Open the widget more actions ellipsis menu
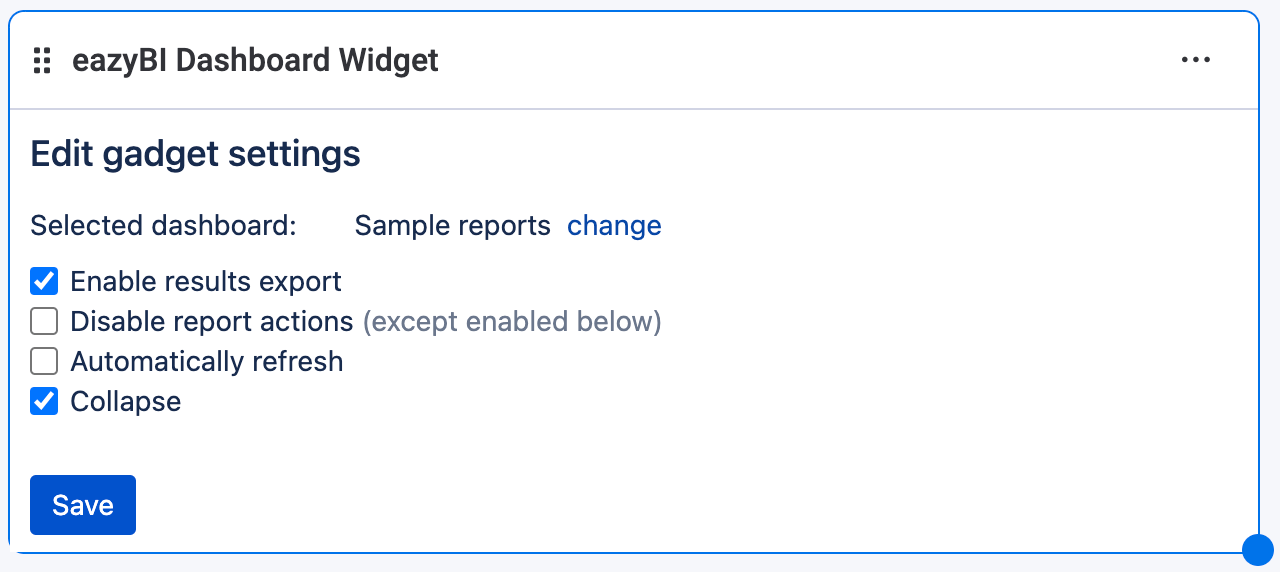Image resolution: width=1280 pixels, height=572 pixels. 1196,60
